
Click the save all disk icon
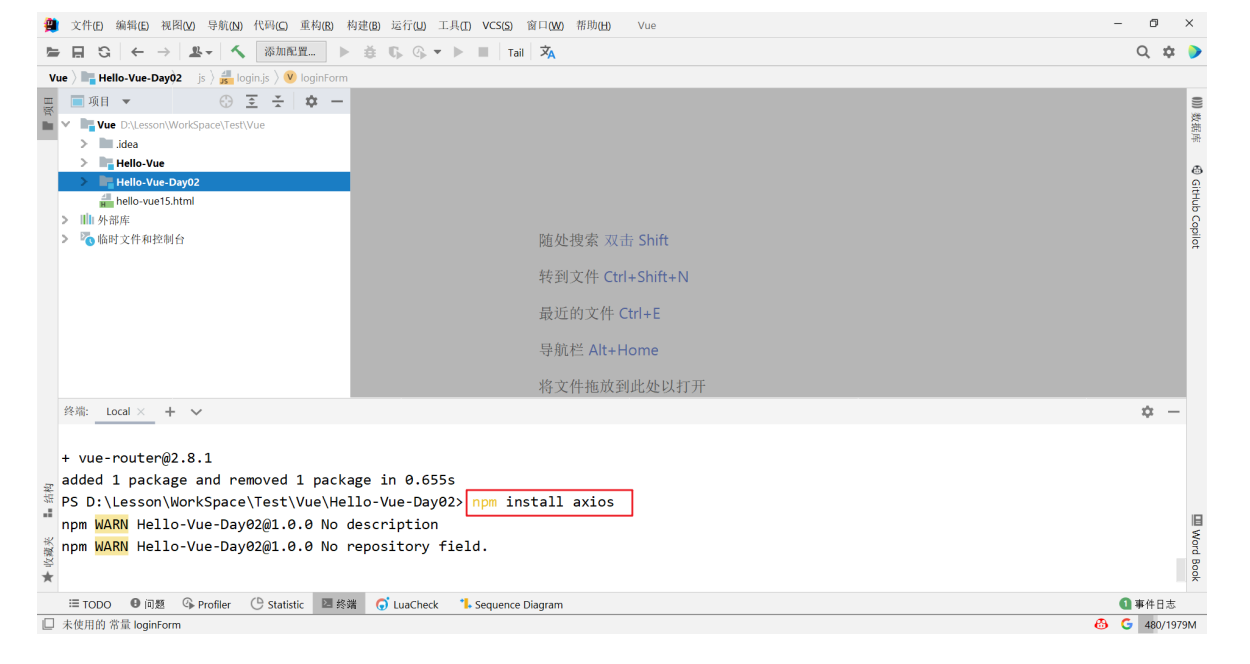(78, 52)
